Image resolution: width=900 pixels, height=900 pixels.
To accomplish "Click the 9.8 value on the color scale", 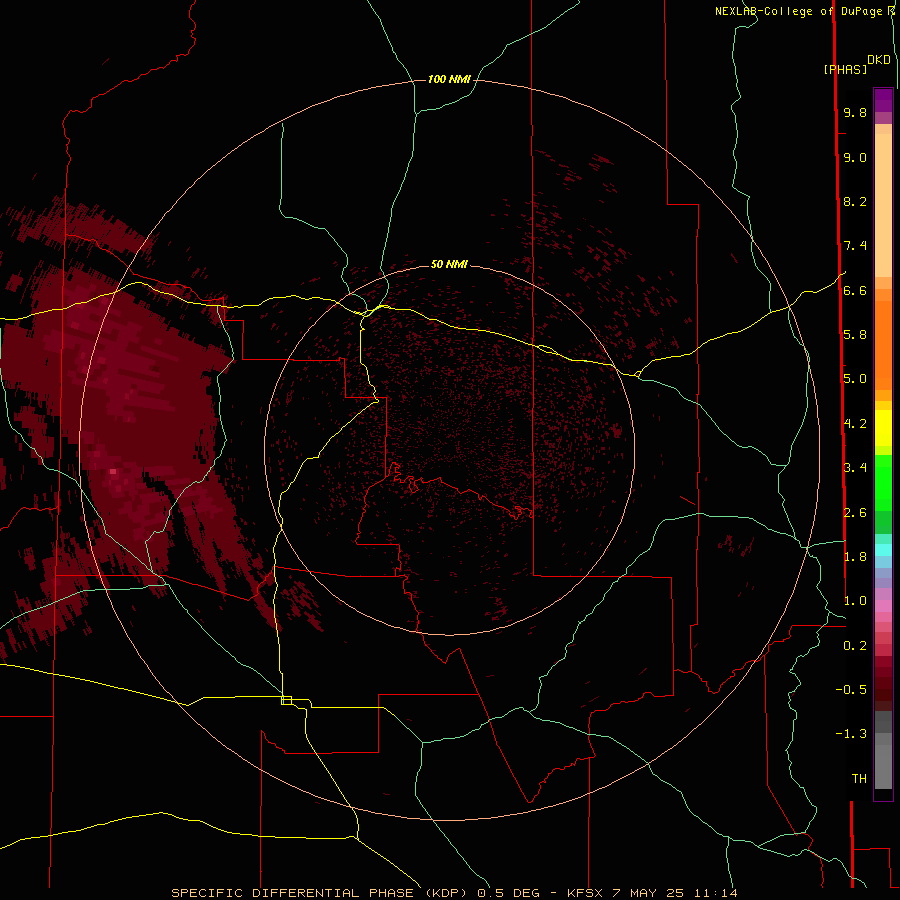I will [x=855, y=112].
